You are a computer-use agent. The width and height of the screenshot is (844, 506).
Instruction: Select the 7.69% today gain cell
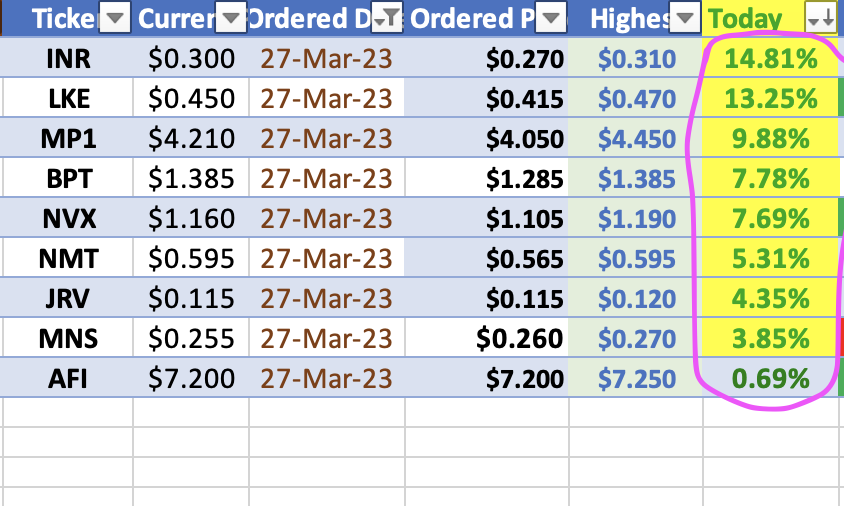click(770, 218)
